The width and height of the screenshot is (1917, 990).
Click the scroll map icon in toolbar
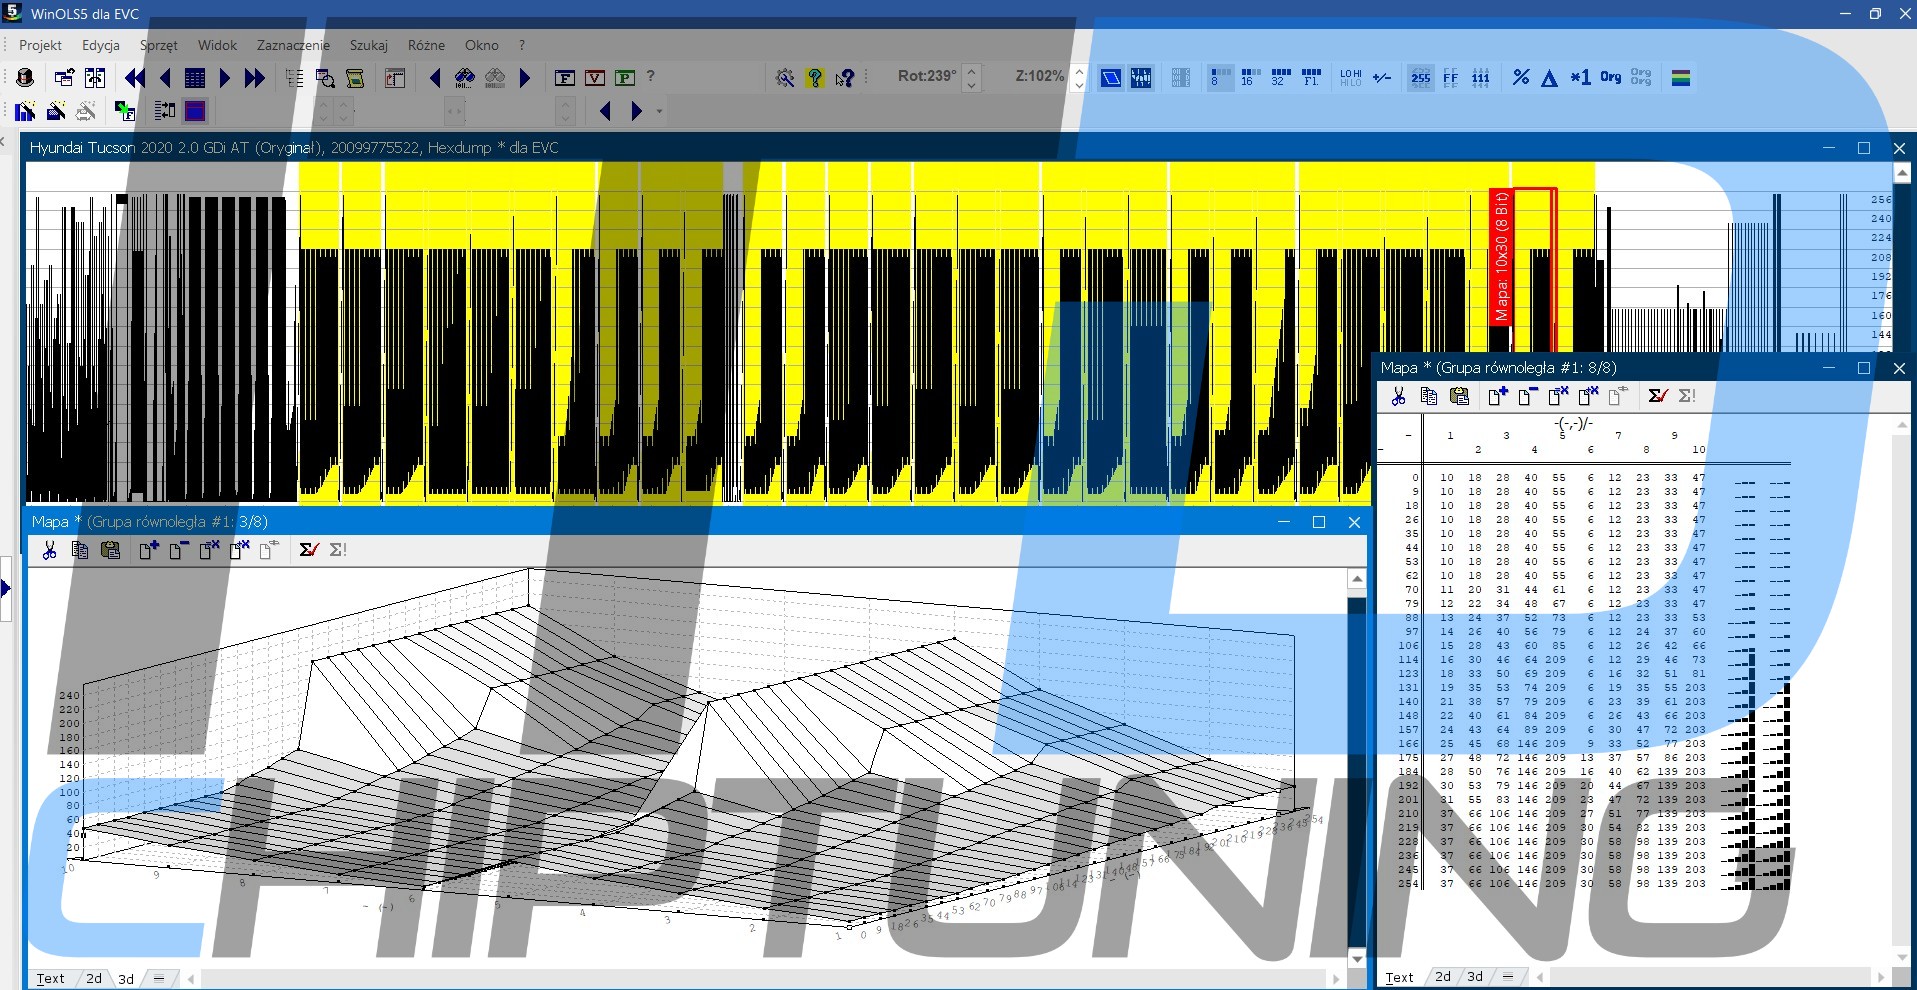point(355,78)
